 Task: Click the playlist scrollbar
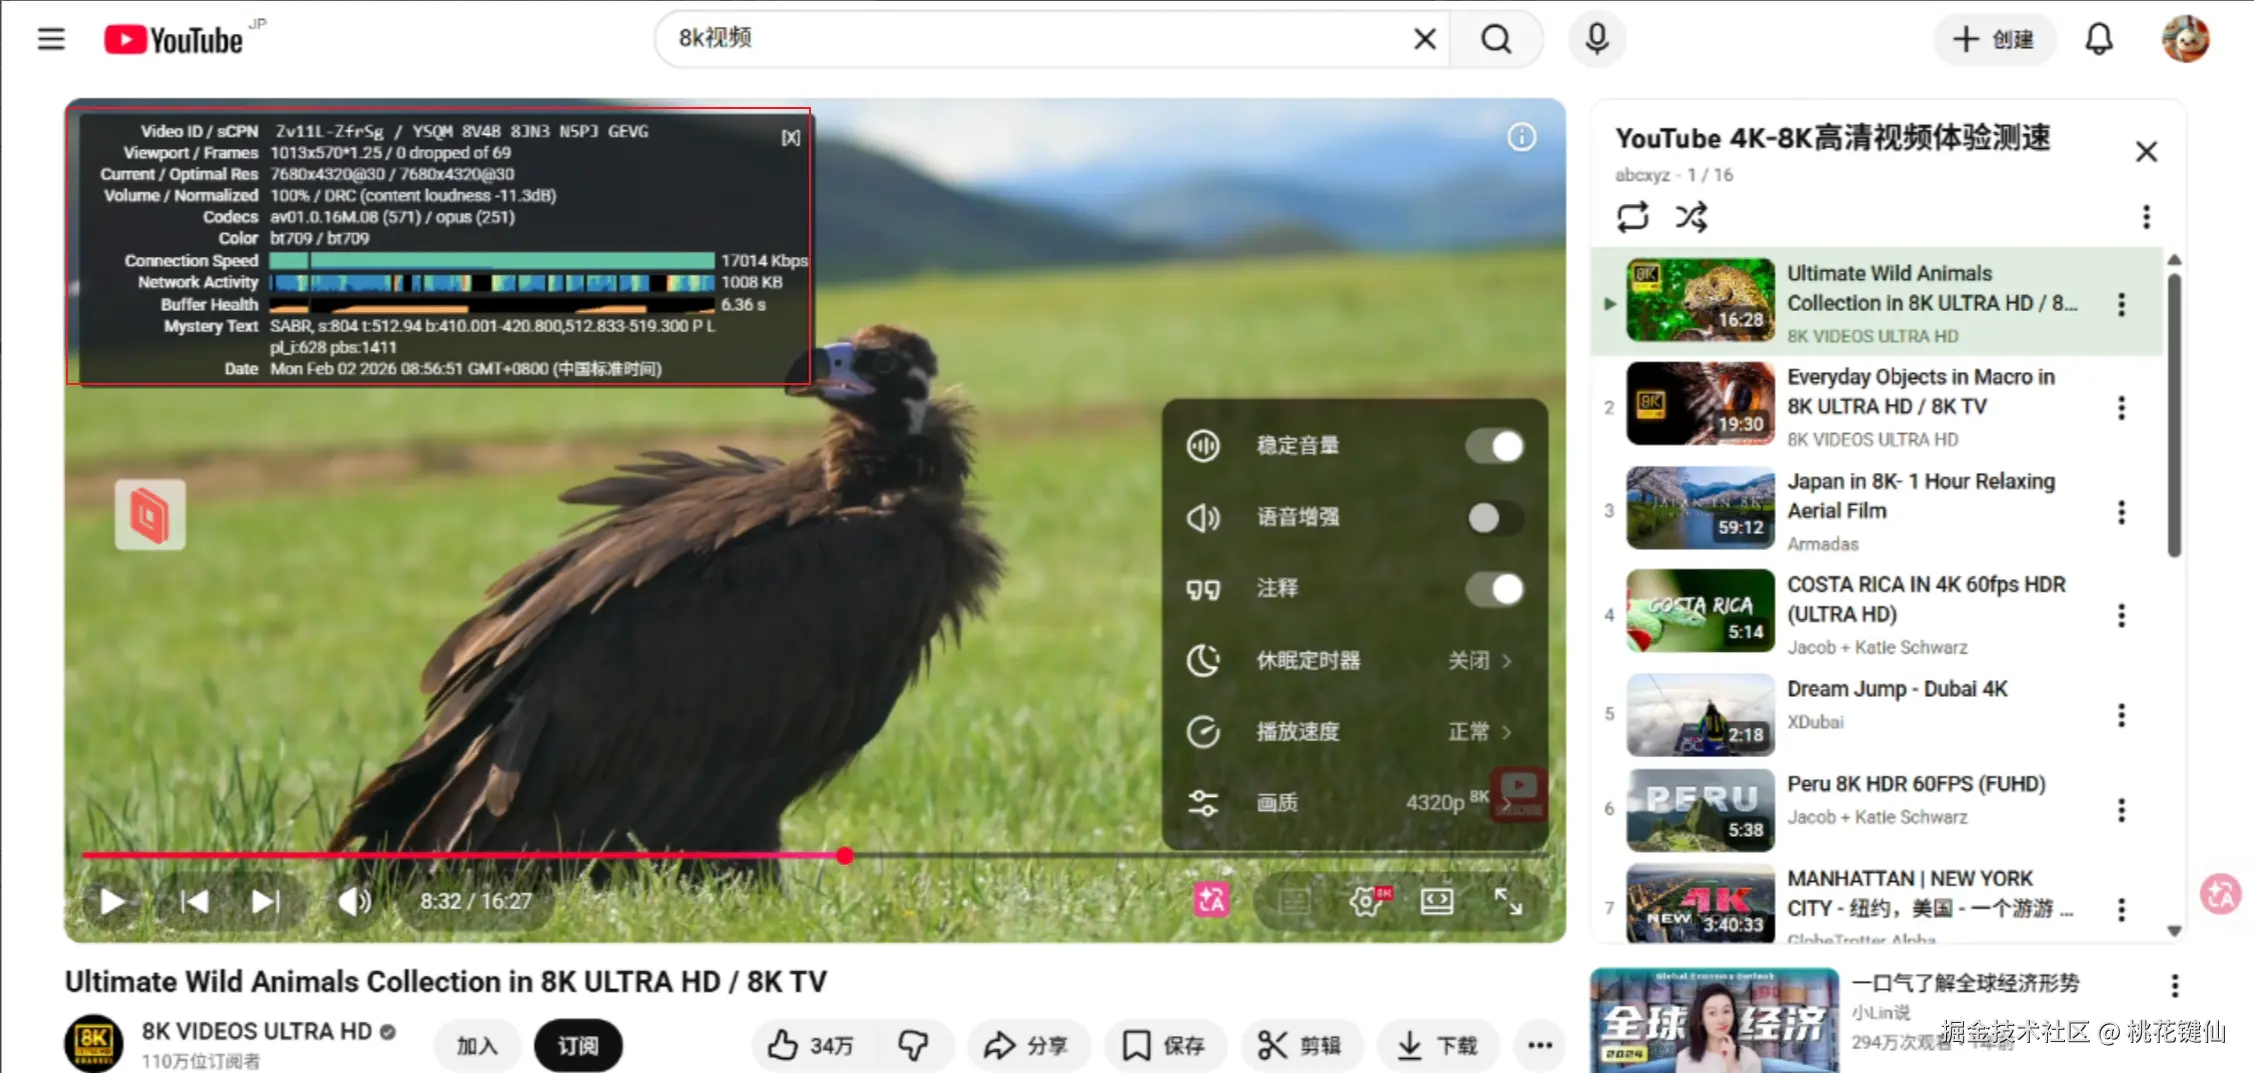tap(2174, 415)
